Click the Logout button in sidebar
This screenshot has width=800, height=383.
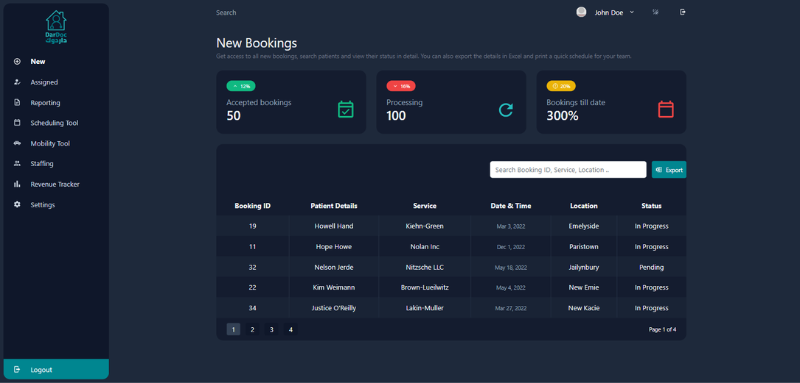[56, 369]
